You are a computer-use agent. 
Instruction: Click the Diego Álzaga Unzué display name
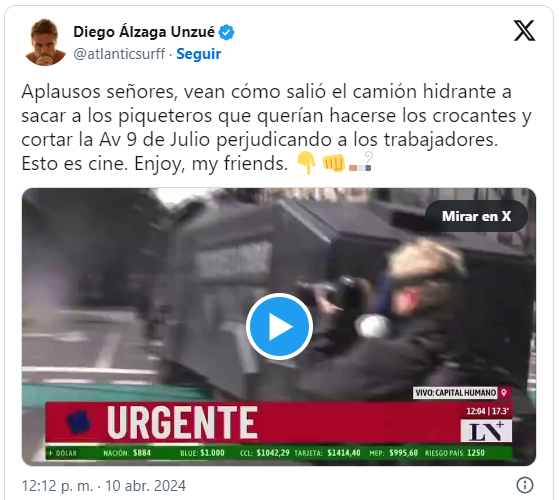[144, 32]
